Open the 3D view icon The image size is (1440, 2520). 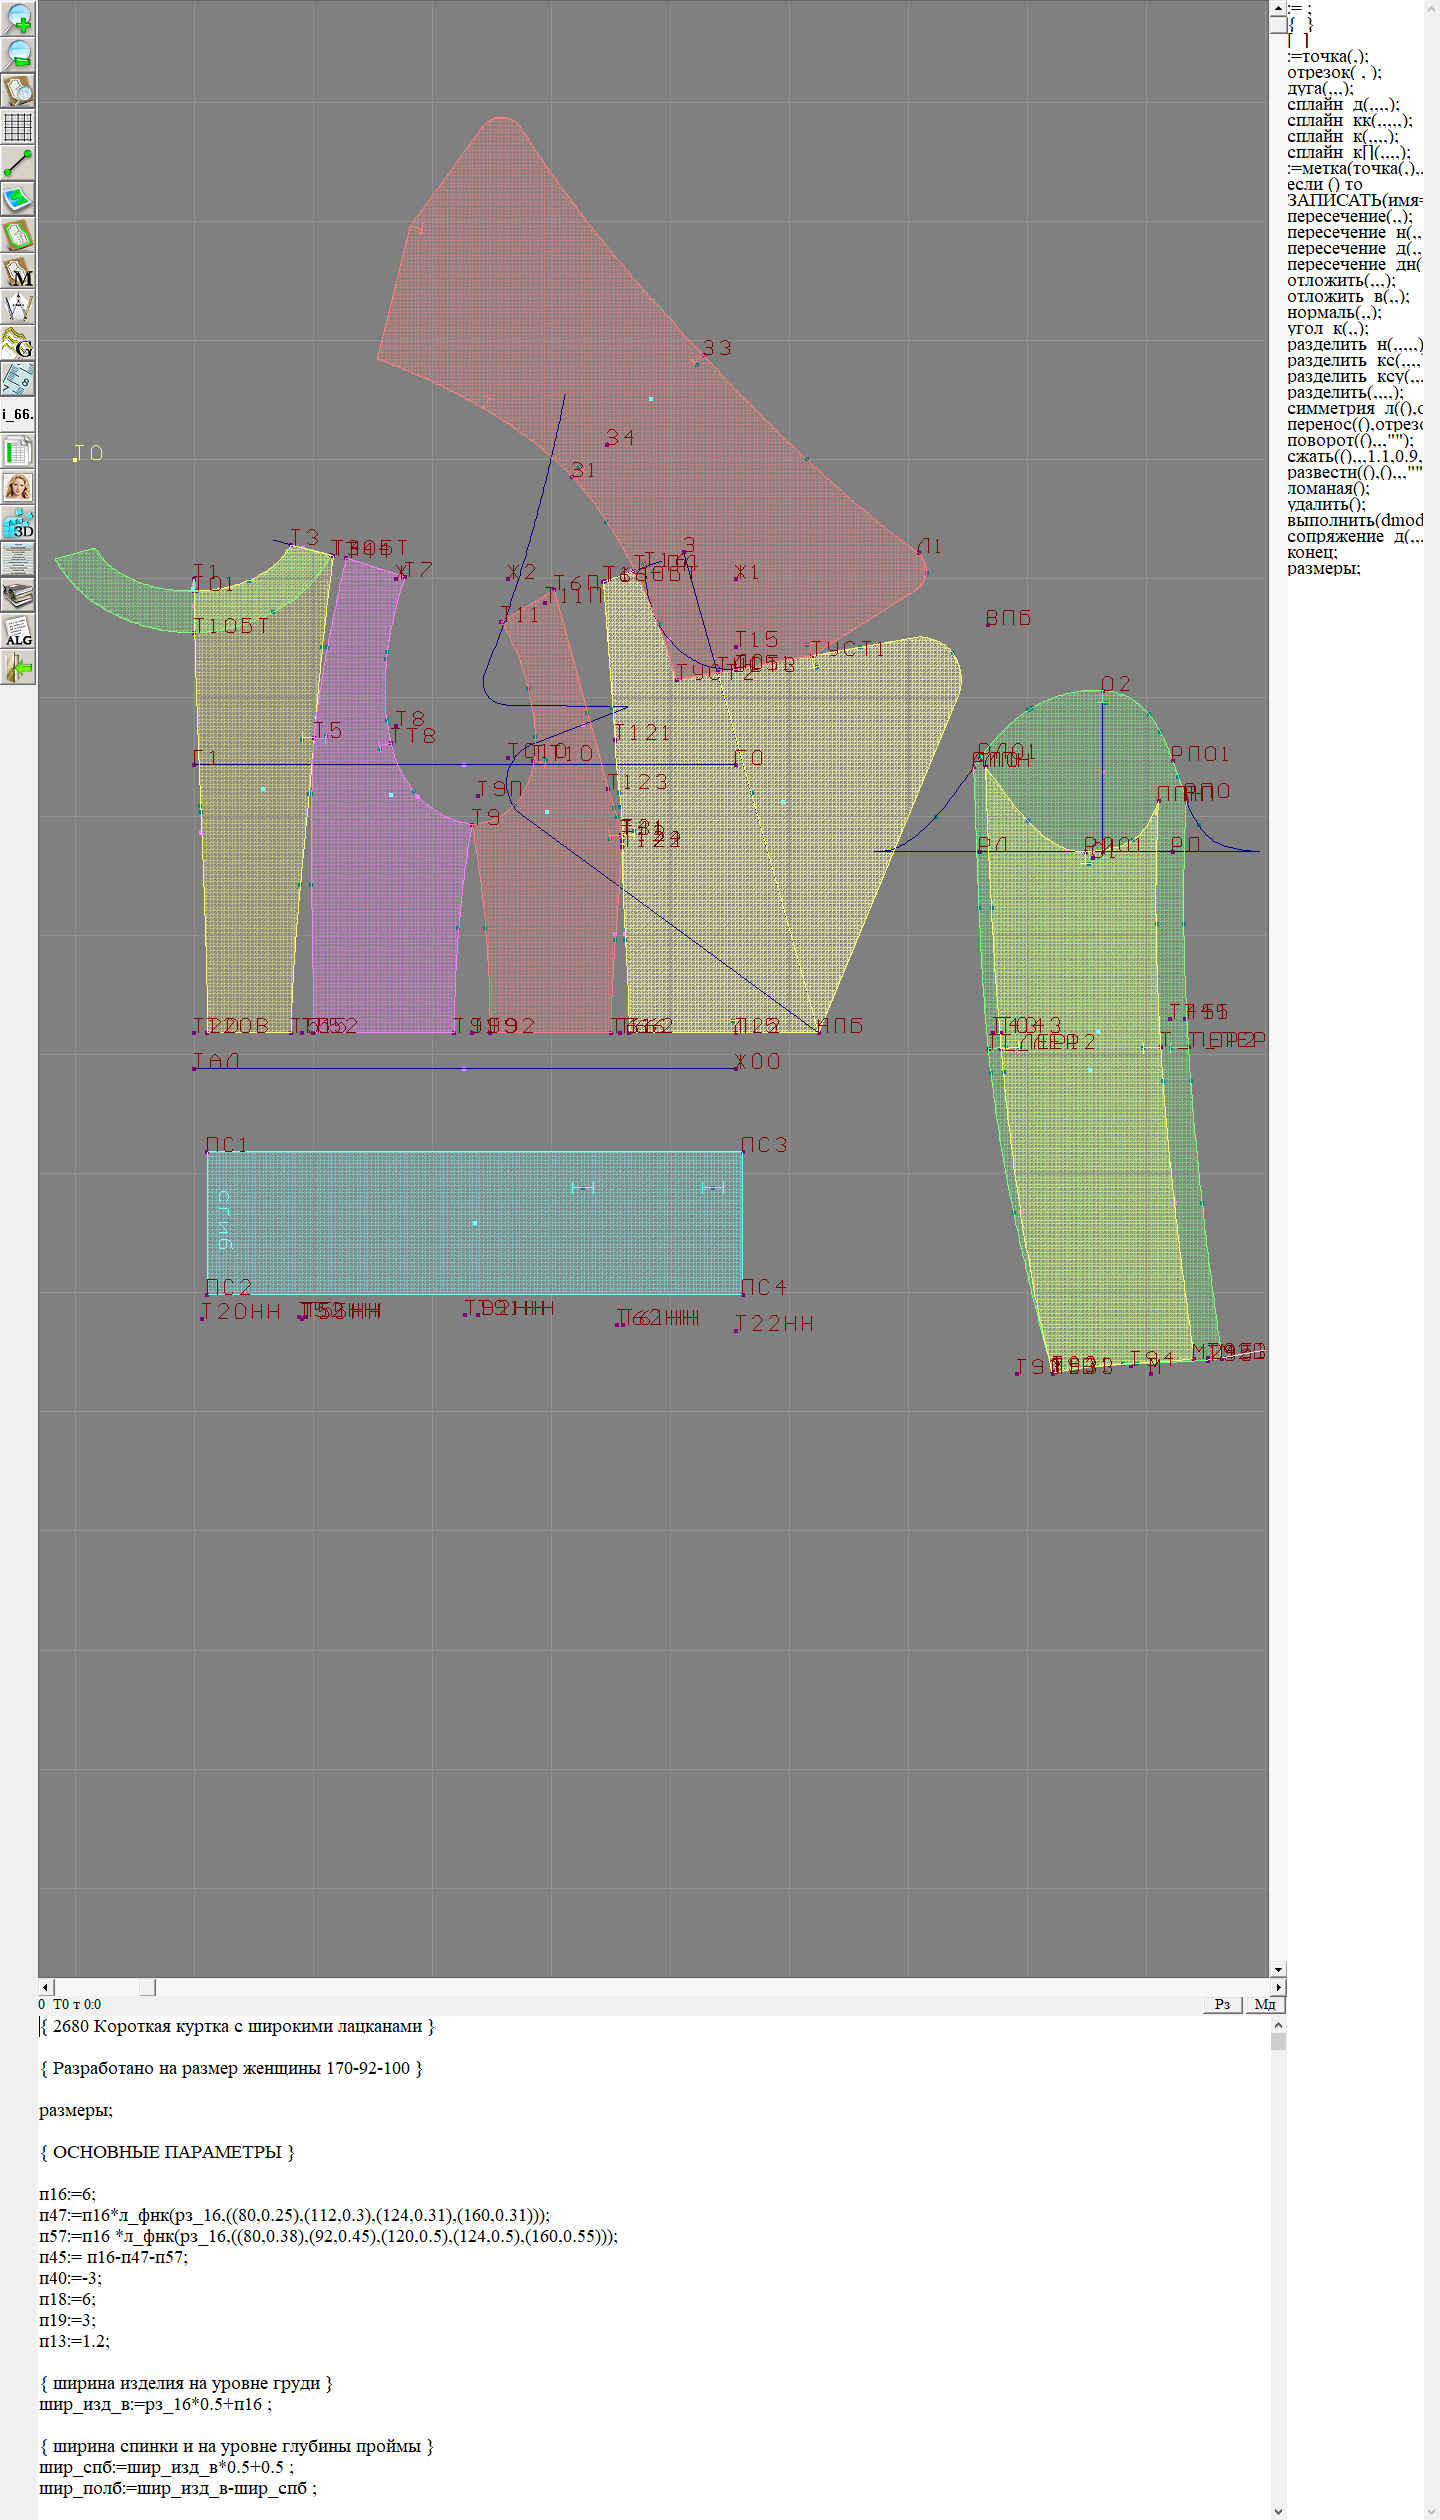click(18, 523)
